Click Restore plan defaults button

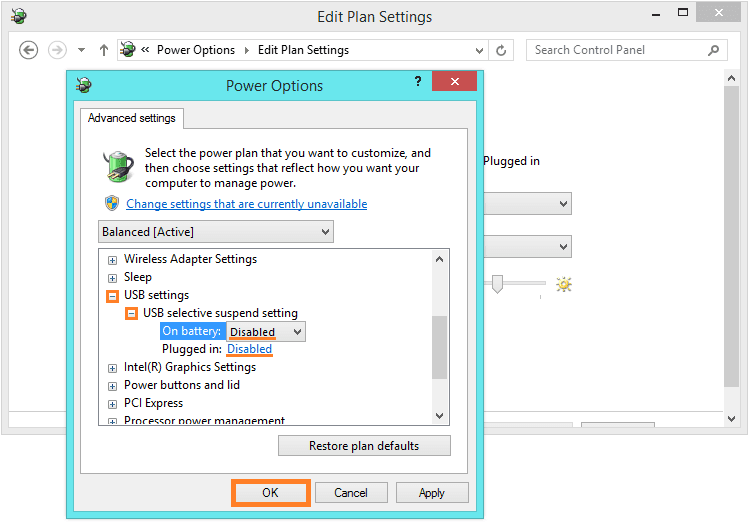point(364,446)
